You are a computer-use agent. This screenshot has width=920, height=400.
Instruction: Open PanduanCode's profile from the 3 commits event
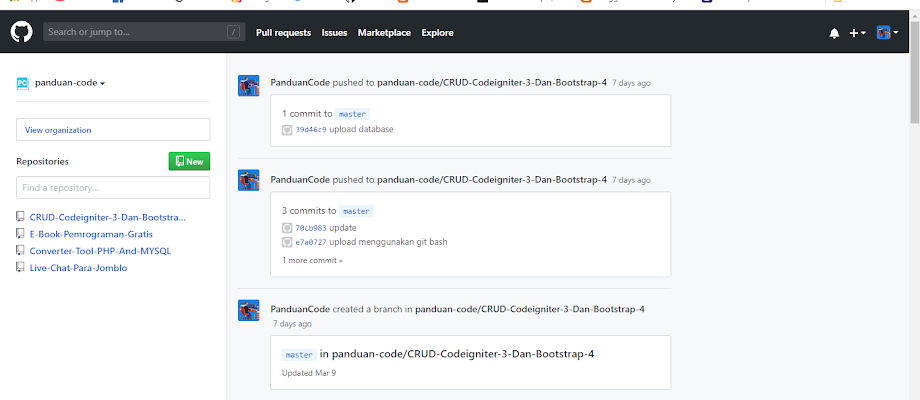(300, 179)
